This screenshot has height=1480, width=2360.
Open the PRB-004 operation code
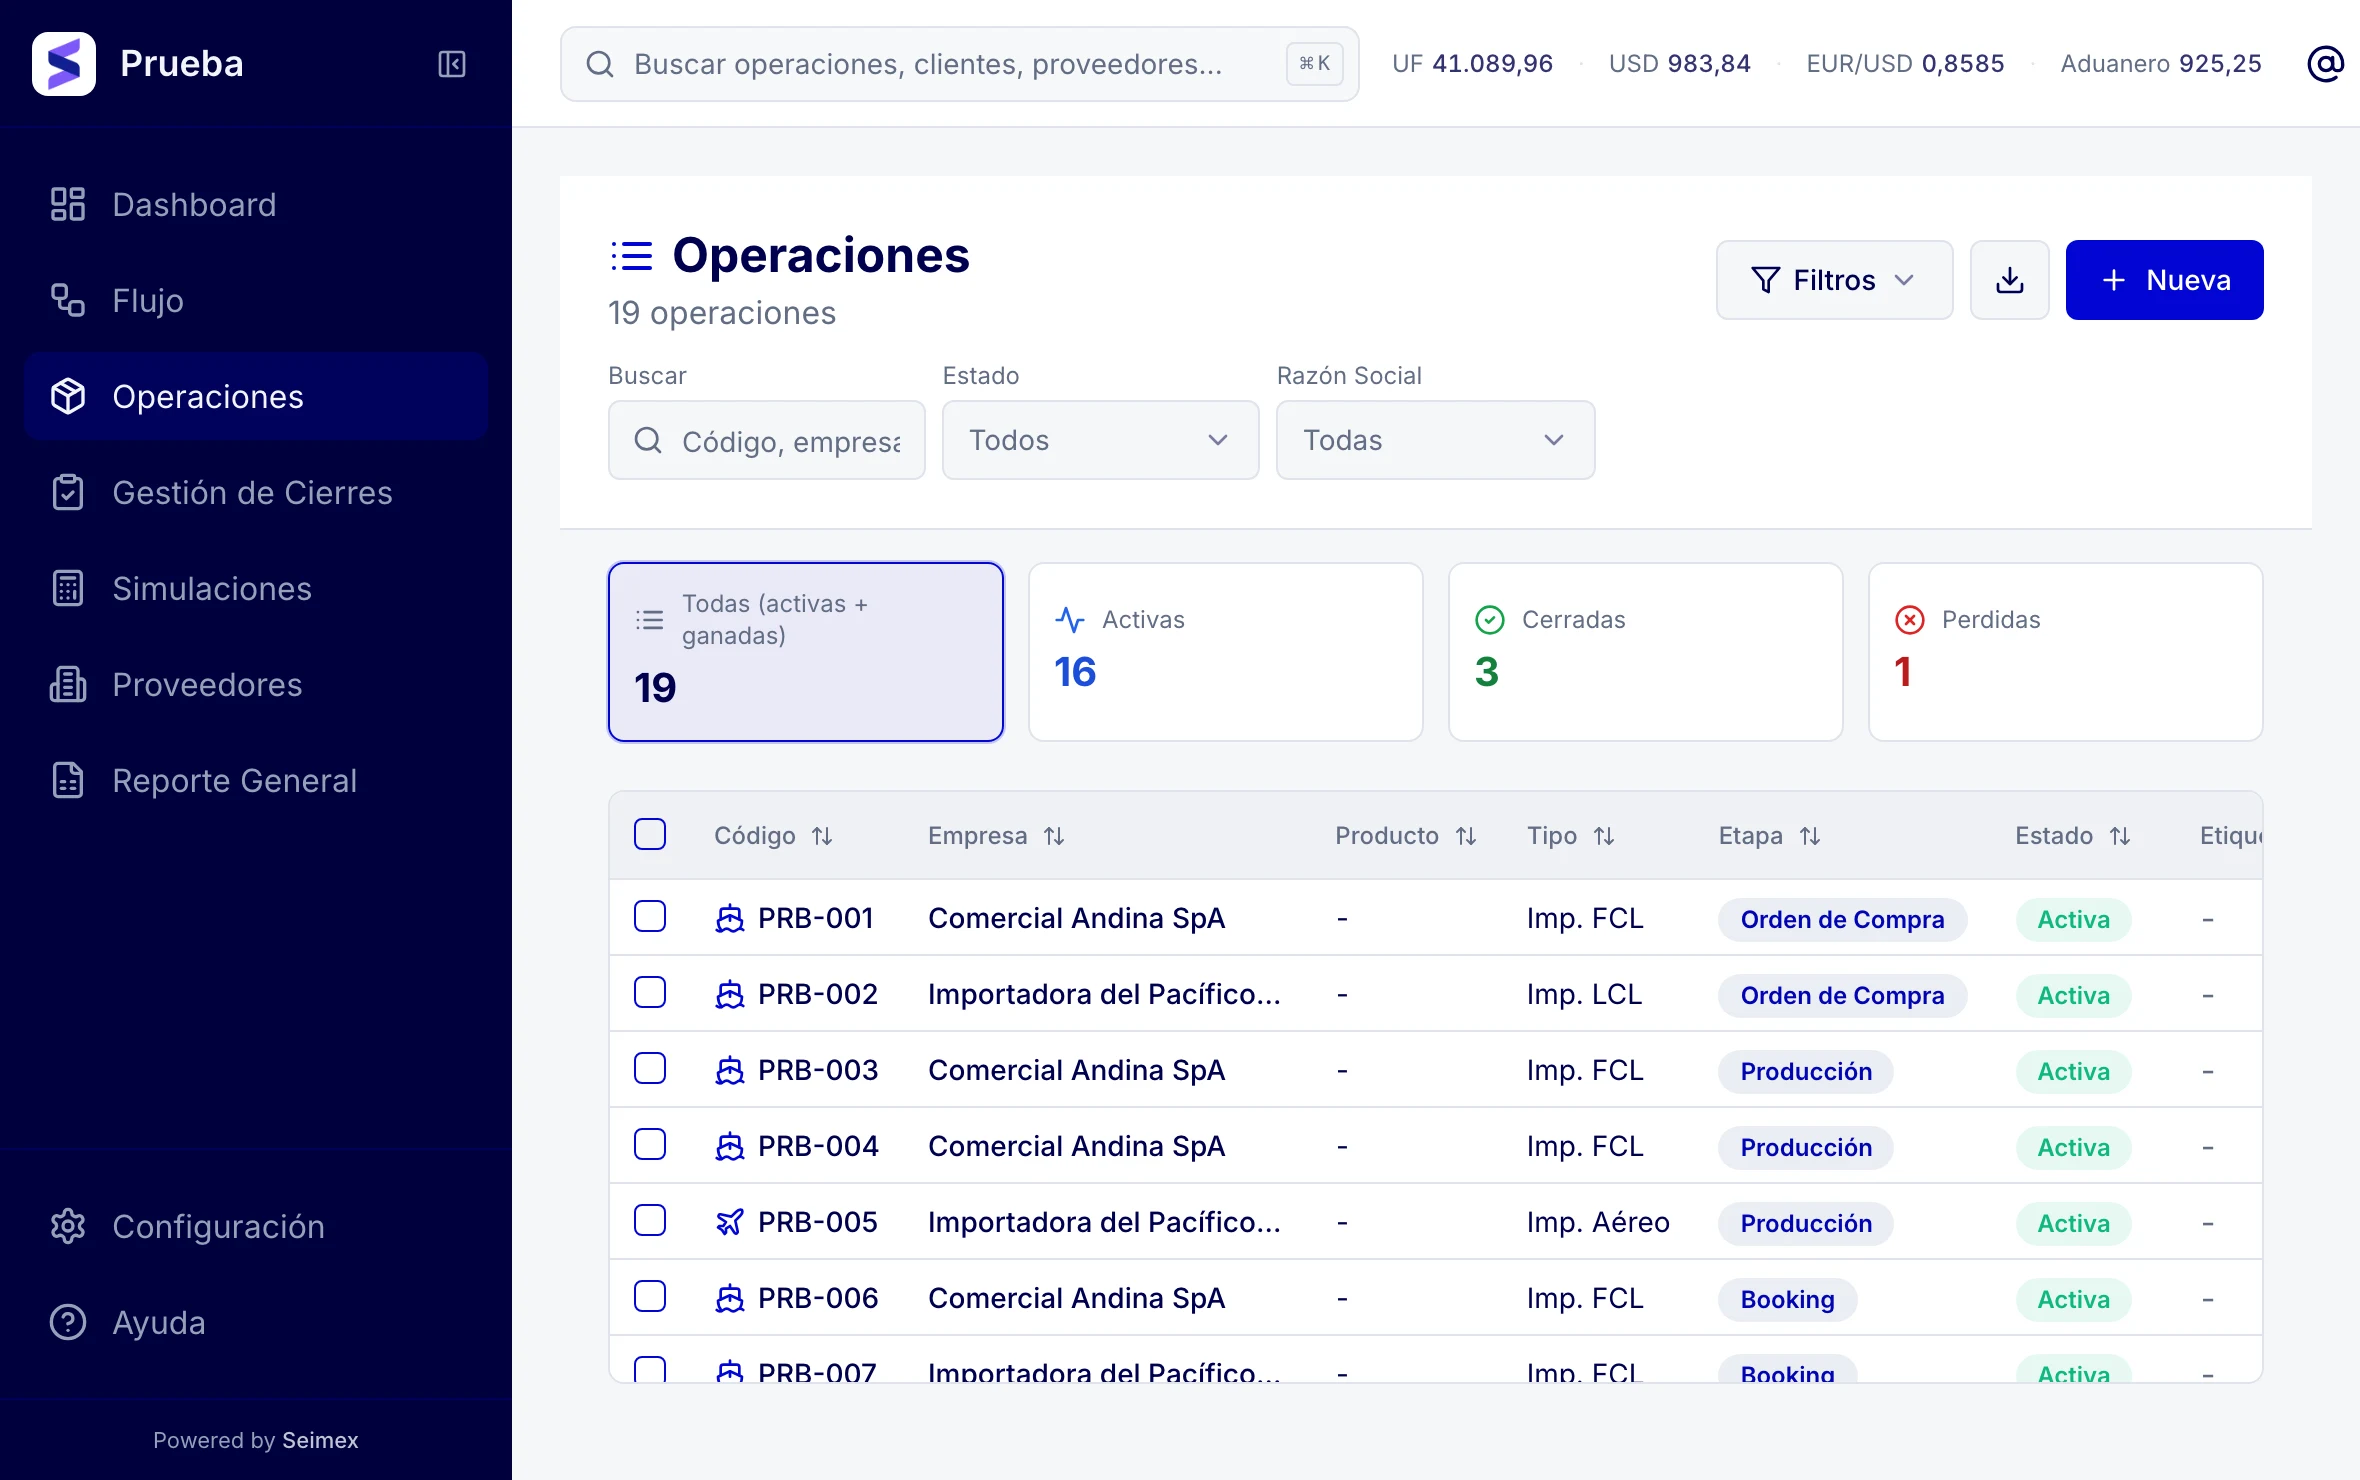pyautogui.click(x=818, y=1146)
